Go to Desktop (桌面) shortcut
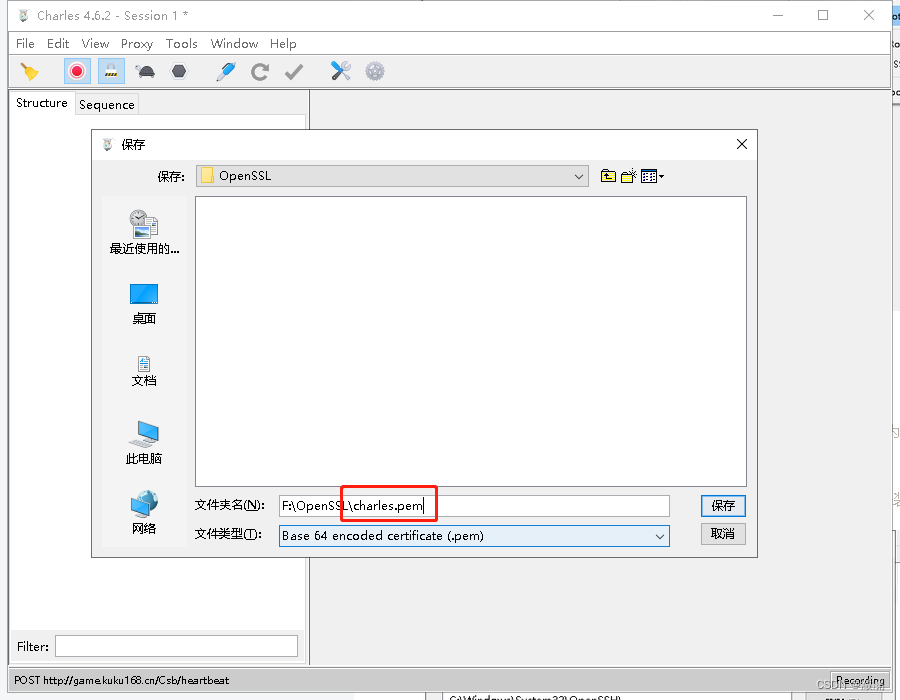This screenshot has height=700, width=900. tap(144, 304)
